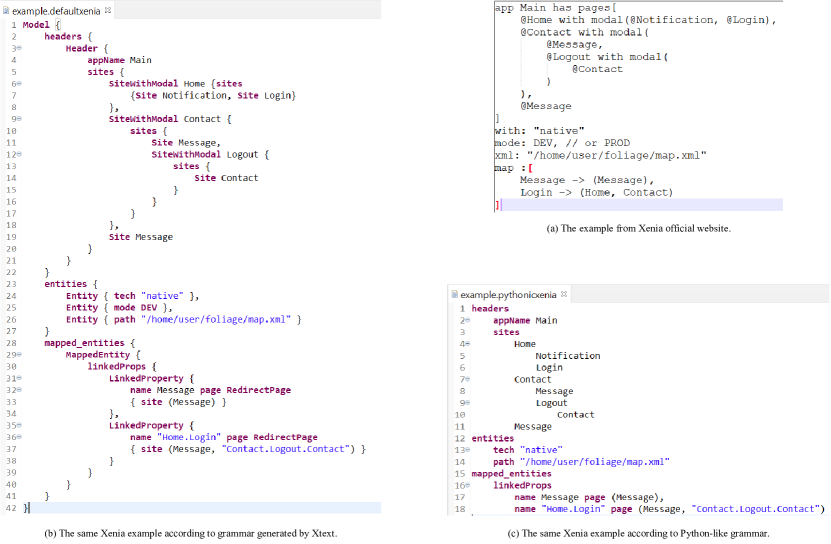Collapse linkedProps fold marker at pythonicxenia line 16
Image resolution: width=831 pixels, height=544 pixels.
click(467, 485)
